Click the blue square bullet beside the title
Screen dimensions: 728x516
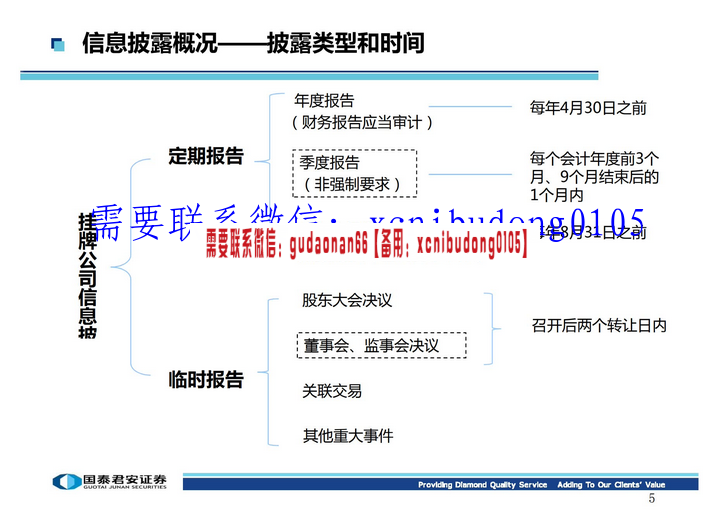pos(58,45)
